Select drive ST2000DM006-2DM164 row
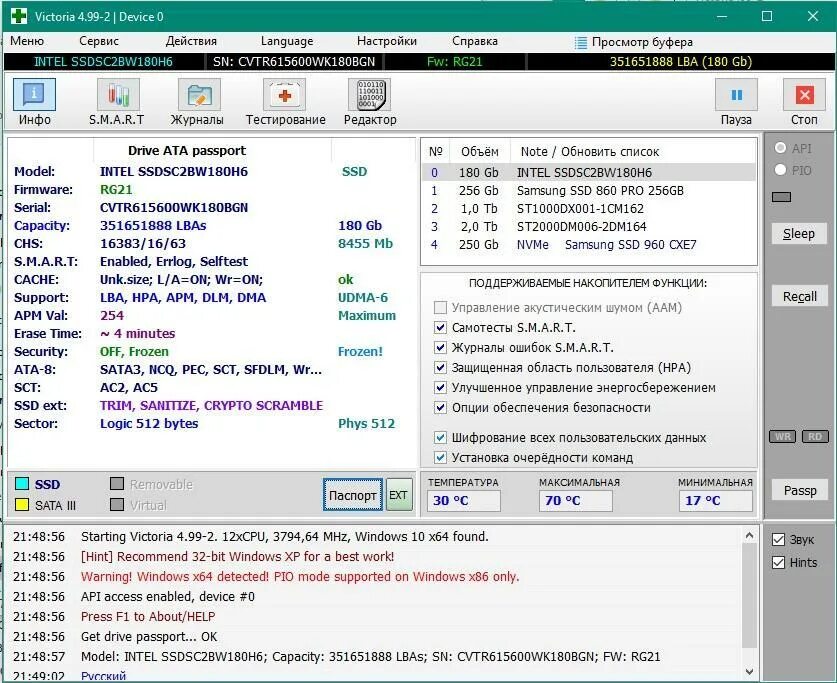This screenshot has width=837, height=683. point(589,227)
